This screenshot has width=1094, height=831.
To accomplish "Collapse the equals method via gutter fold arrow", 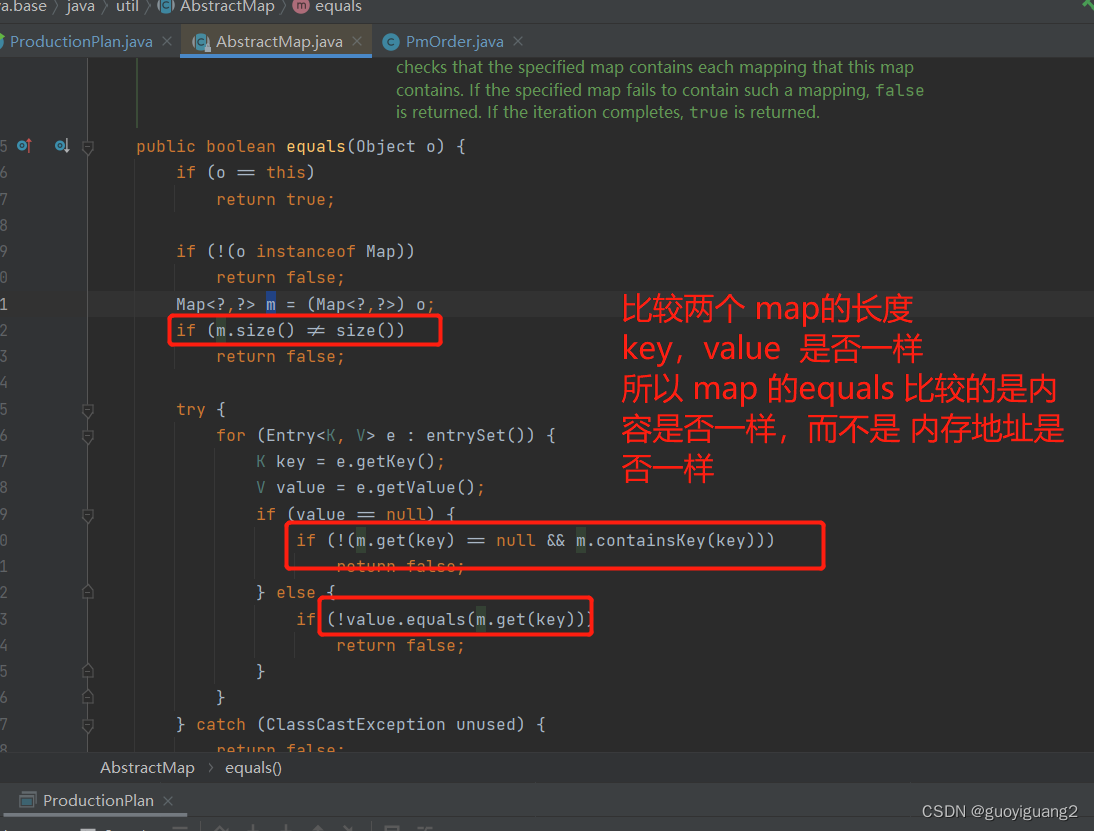I will click(x=87, y=146).
